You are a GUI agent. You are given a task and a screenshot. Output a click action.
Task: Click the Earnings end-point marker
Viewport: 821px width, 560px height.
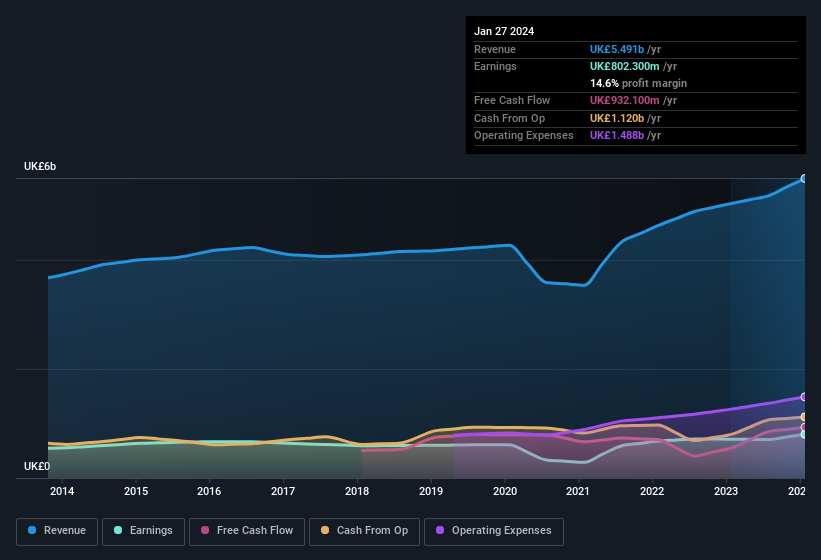click(x=803, y=435)
